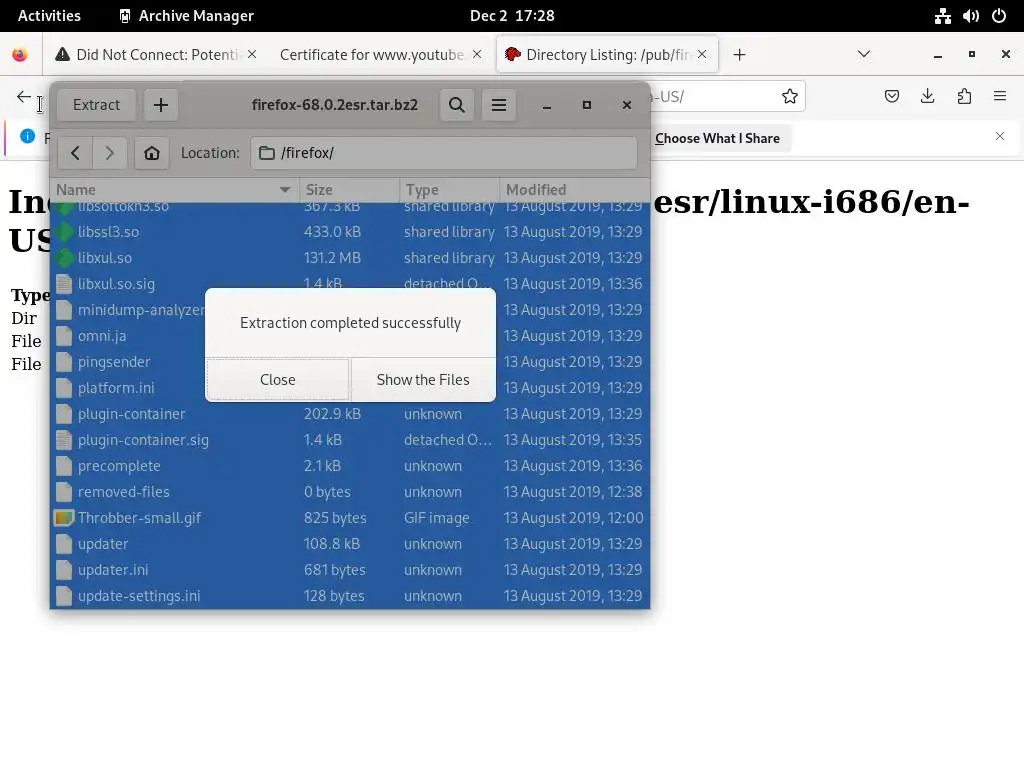Open a new Firefox tab
Viewport: 1024px width, 768px height.
point(739,55)
